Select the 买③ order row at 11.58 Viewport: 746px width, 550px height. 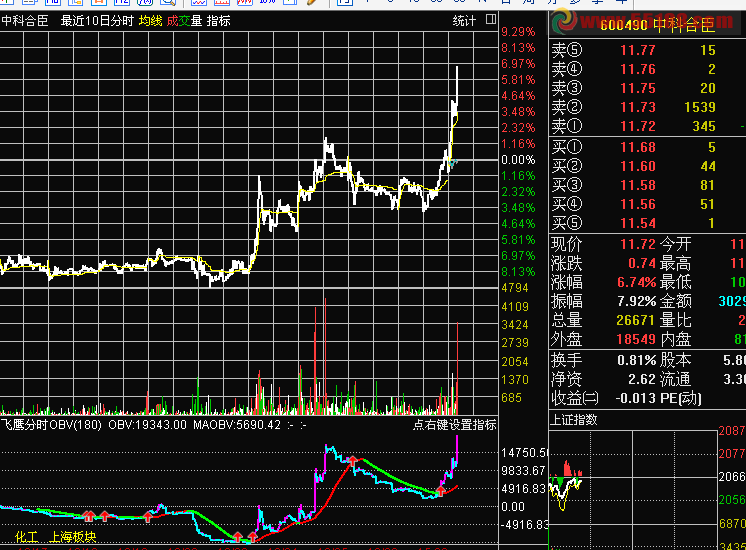coord(647,185)
